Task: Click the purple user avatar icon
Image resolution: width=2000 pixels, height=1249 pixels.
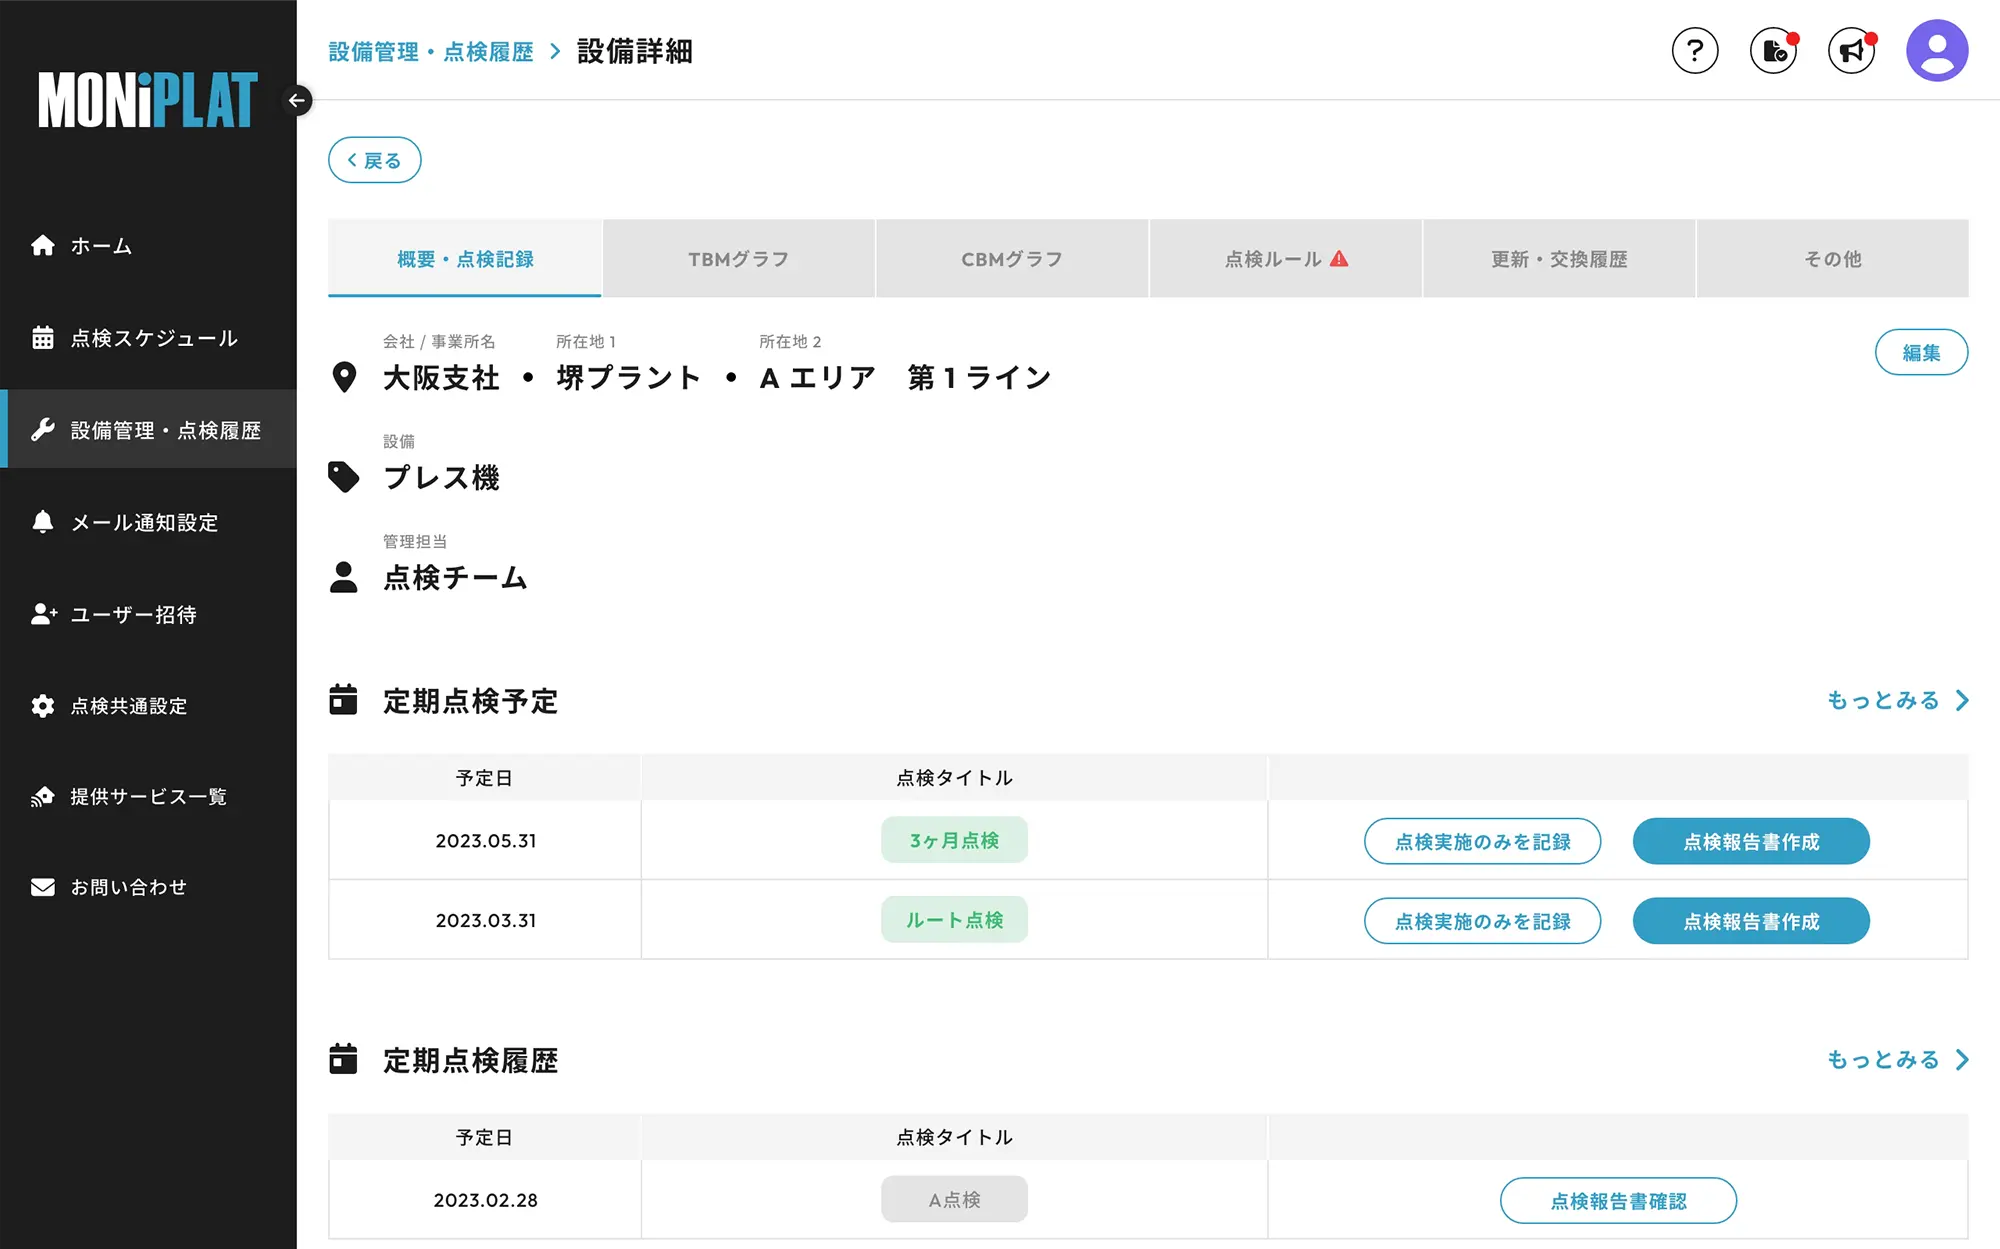Action: pos(1936,49)
